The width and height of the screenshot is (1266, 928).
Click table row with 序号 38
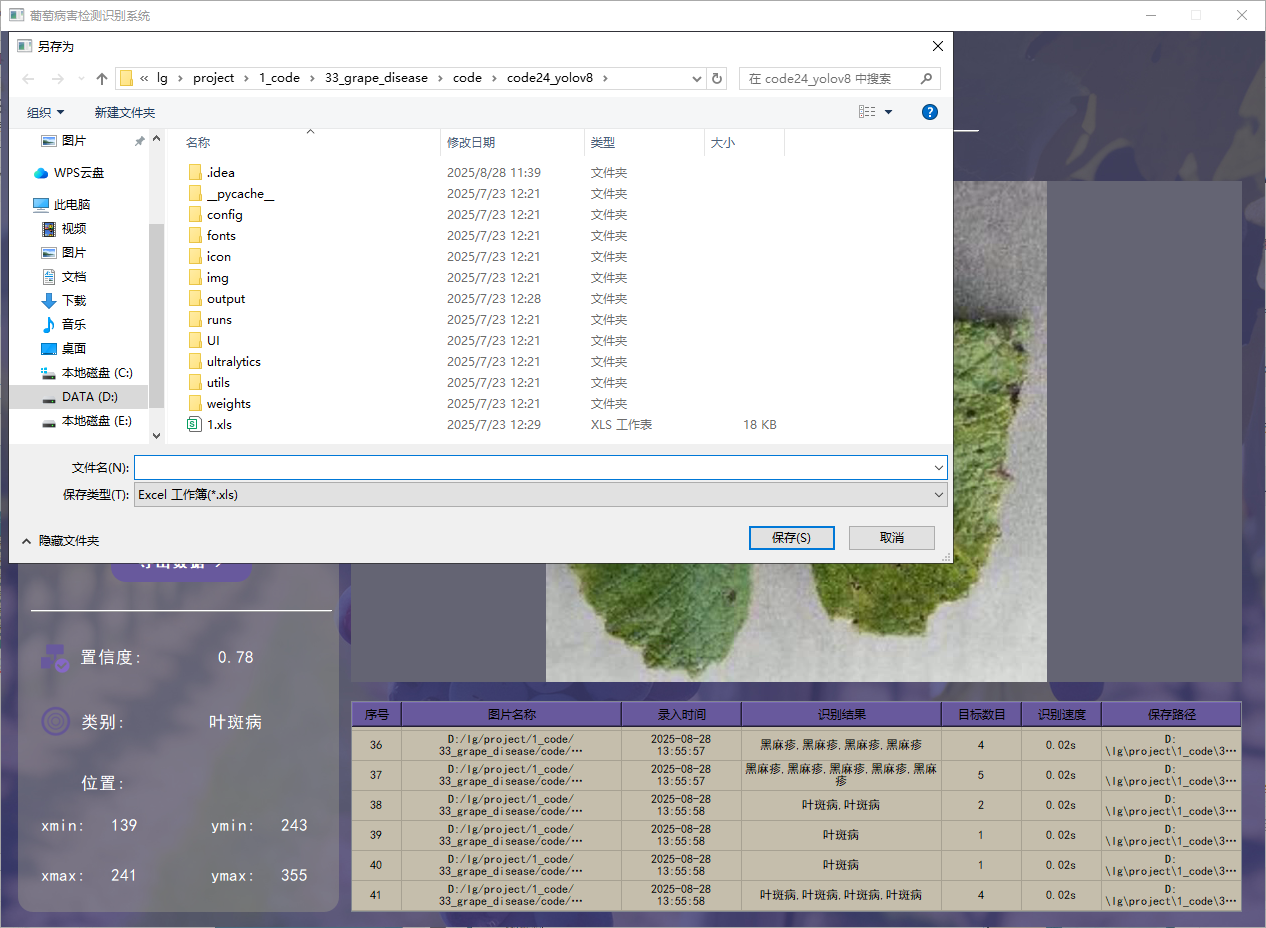(x=796, y=805)
